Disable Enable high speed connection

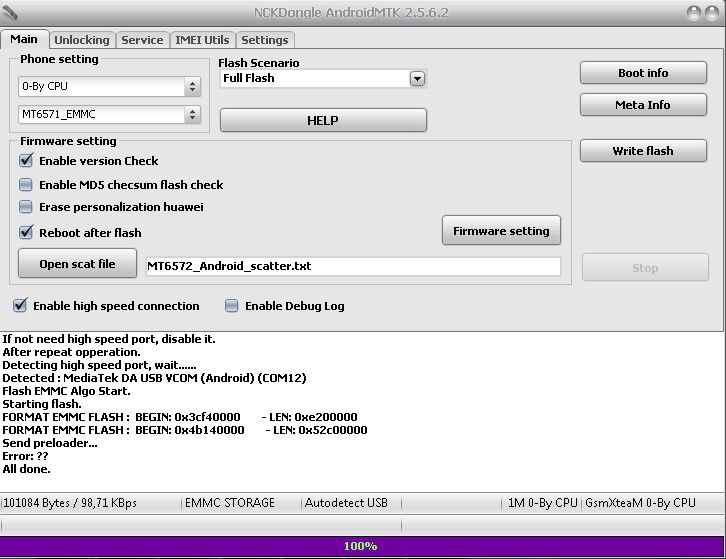(20, 306)
